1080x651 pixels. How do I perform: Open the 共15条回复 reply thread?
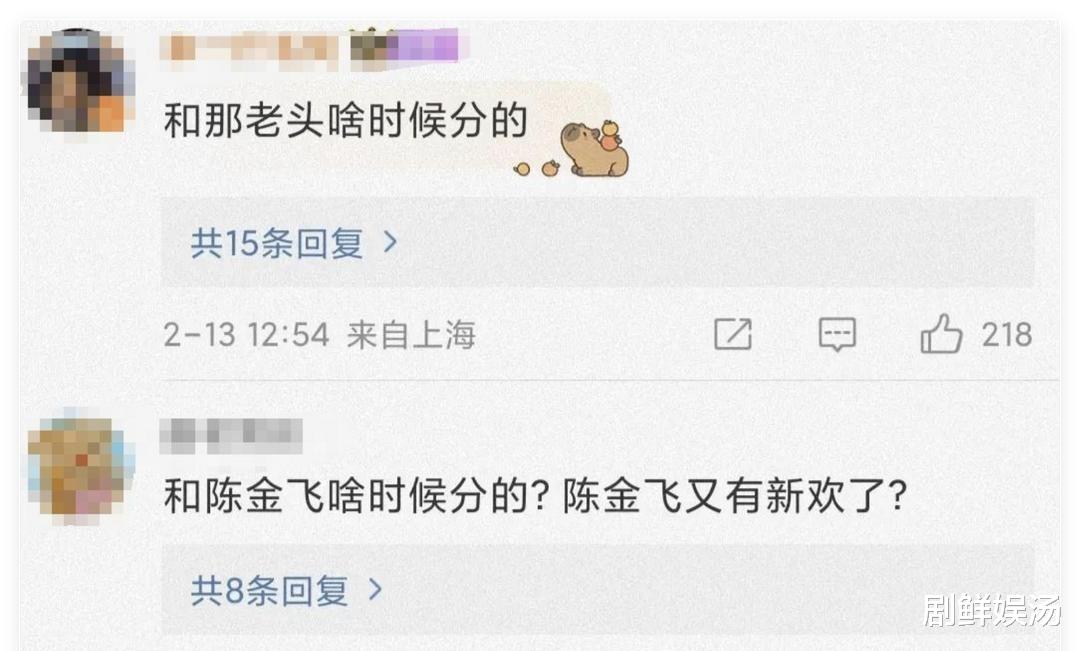point(277,242)
